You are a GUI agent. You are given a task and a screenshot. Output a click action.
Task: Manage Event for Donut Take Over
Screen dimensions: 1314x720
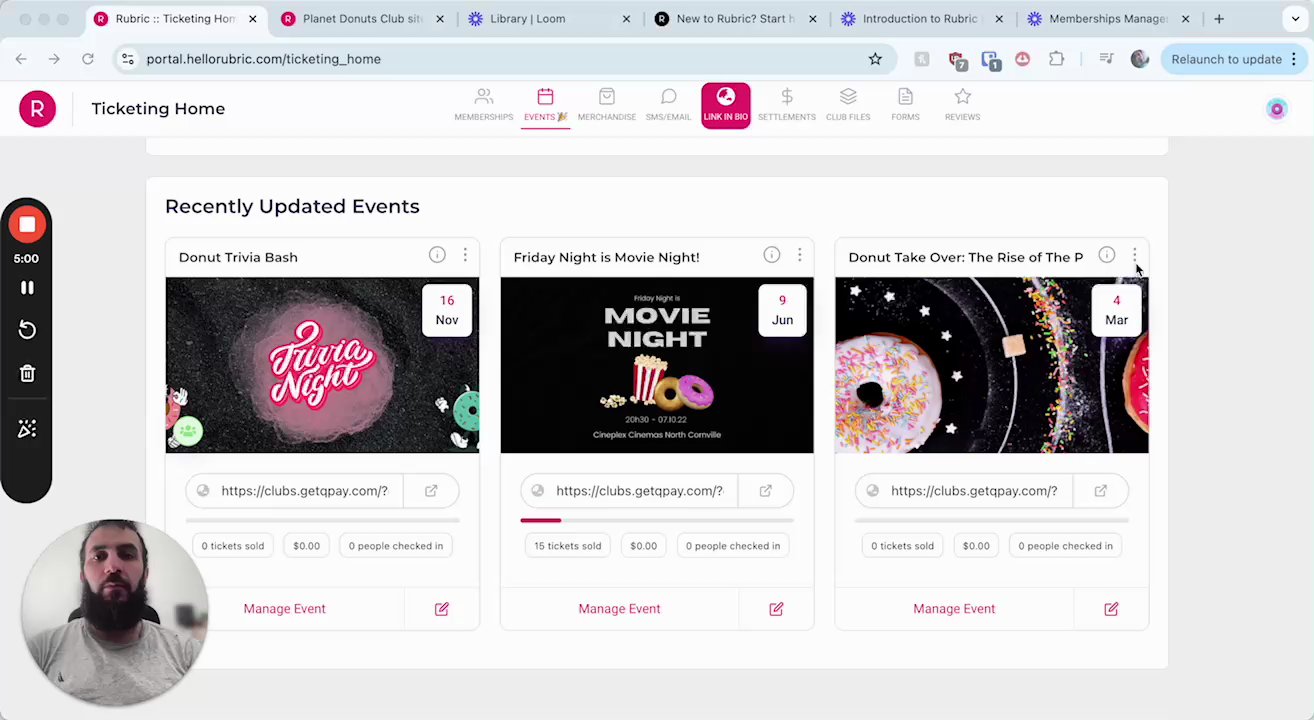click(955, 609)
